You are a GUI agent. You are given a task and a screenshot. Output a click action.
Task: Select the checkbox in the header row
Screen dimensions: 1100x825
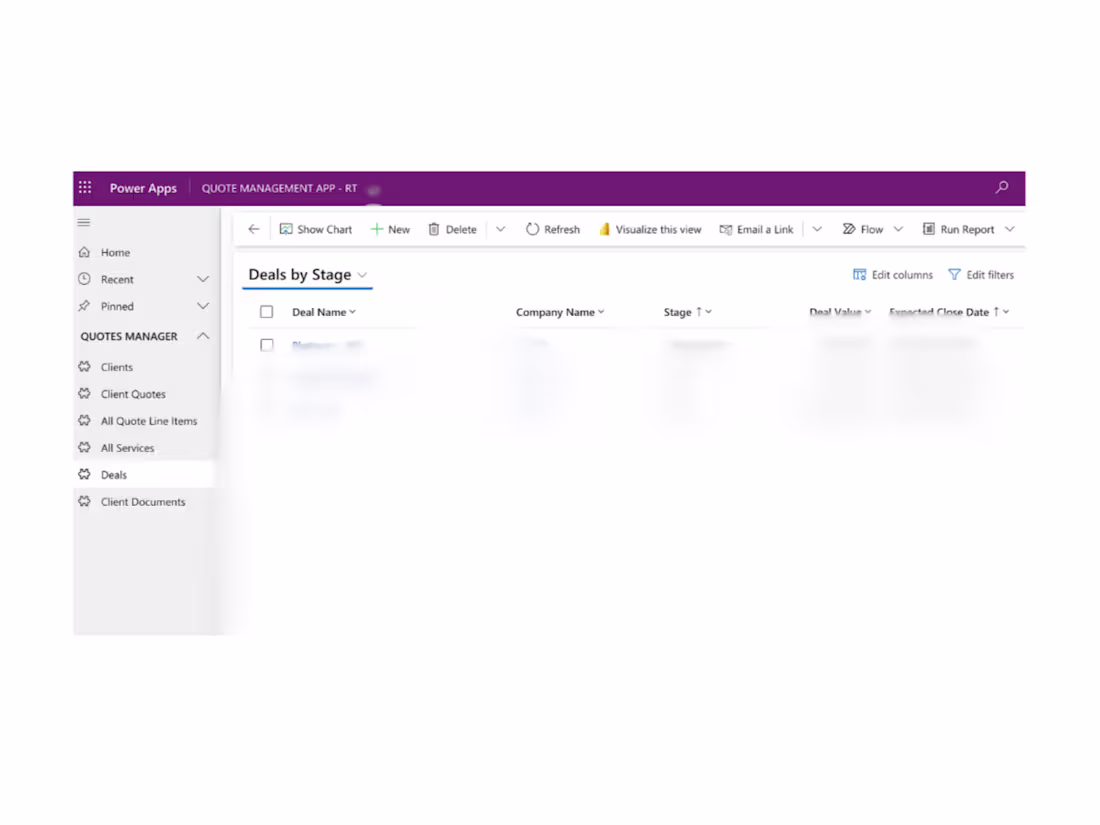pyautogui.click(x=266, y=311)
